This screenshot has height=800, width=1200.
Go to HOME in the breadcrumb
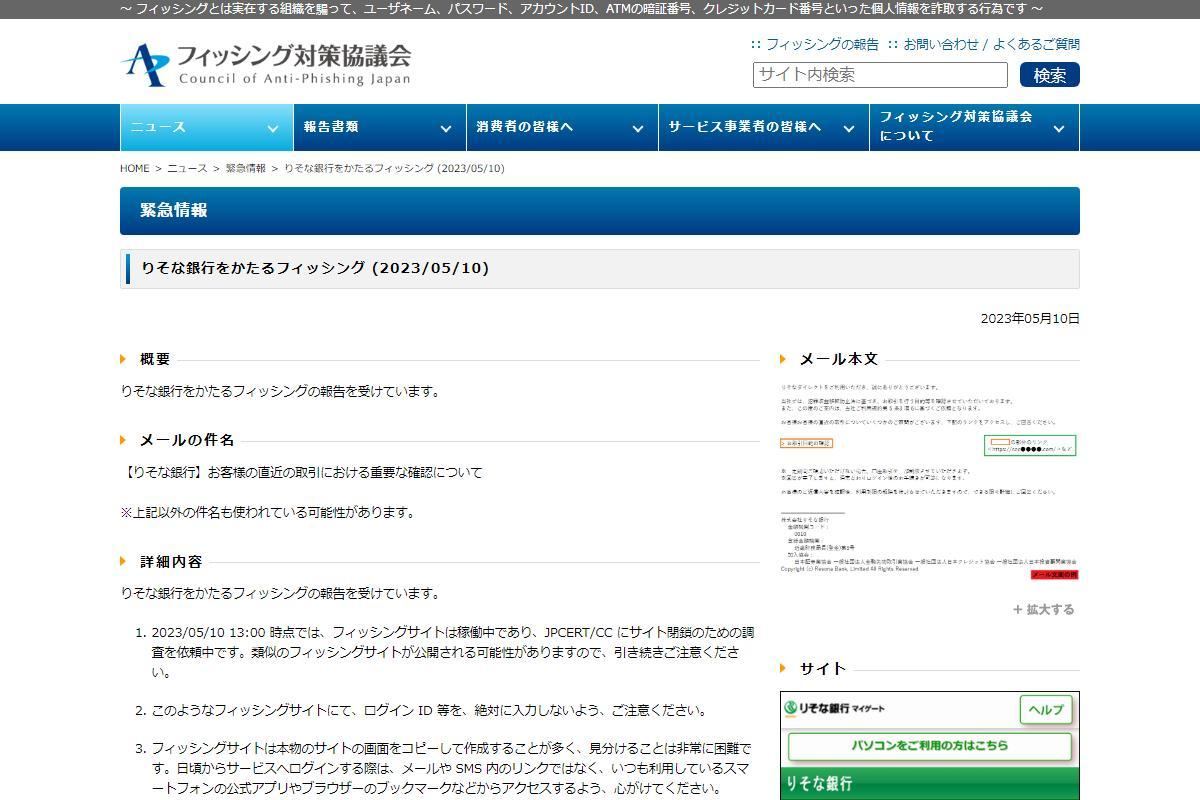[x=135, y=168]
